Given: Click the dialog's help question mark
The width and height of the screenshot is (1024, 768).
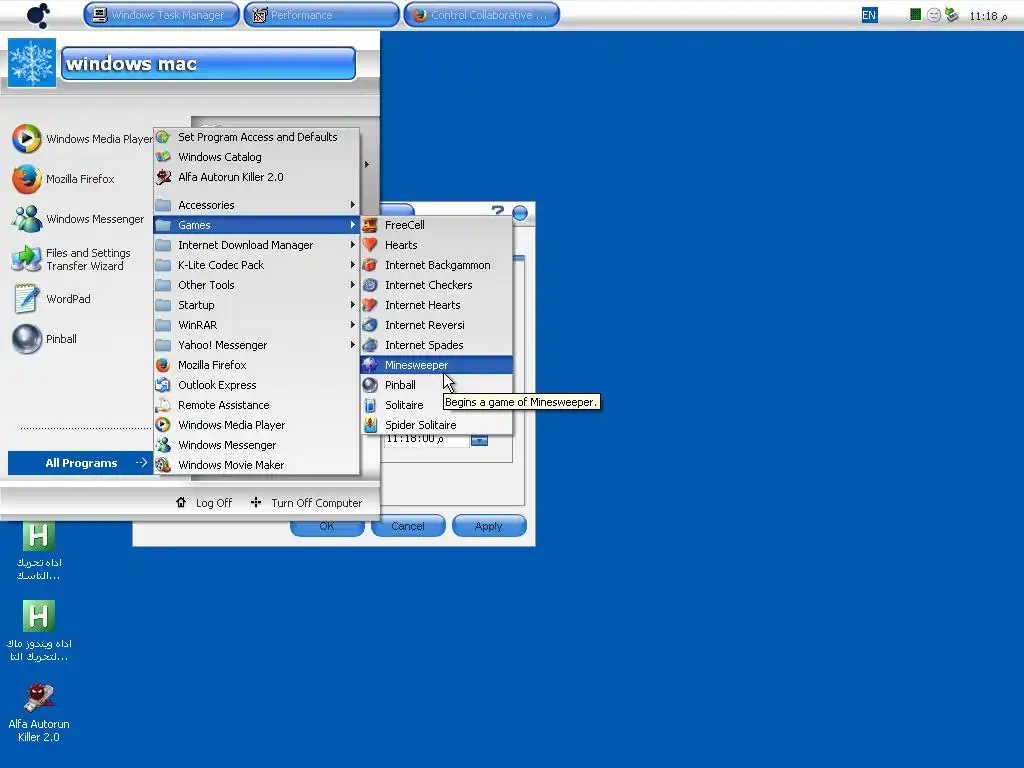Looking at the screenshot, I should pos(498,212).
